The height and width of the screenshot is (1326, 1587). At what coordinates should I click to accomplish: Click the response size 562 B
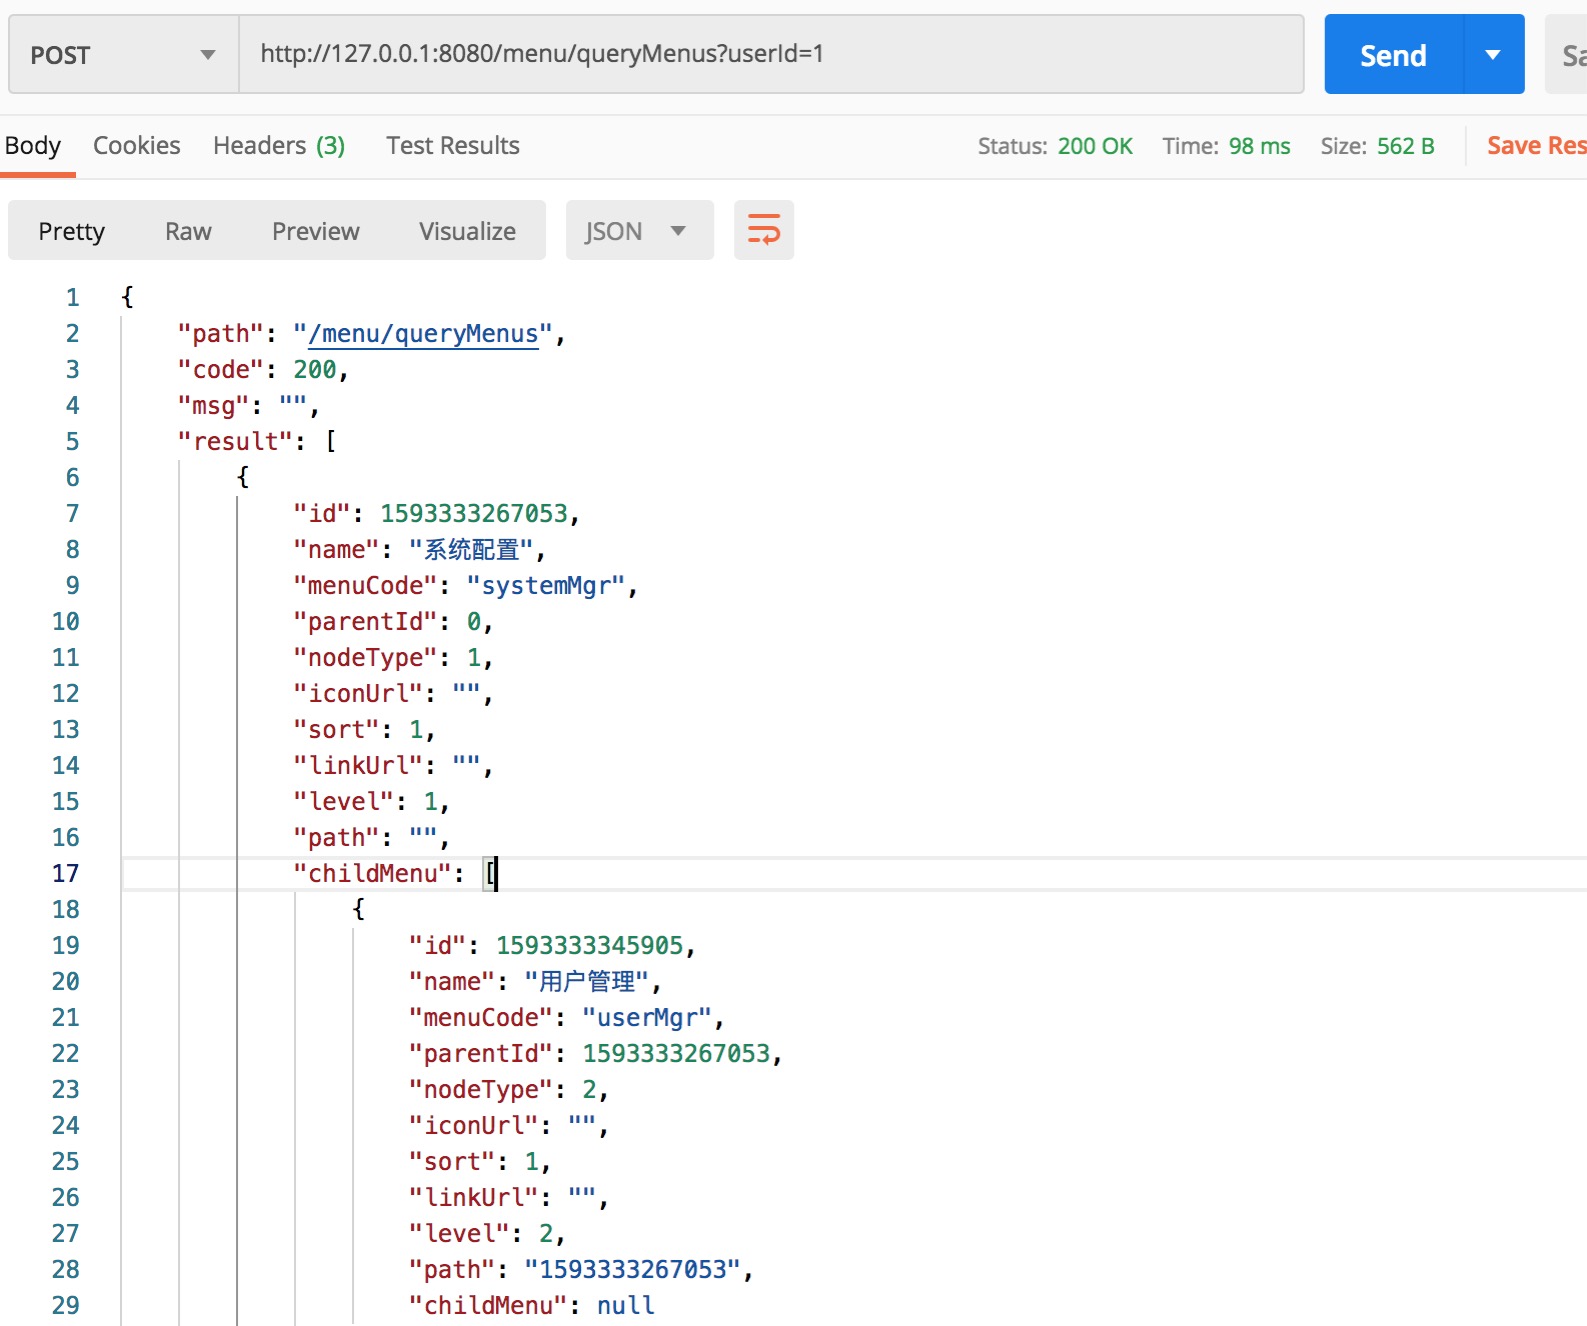1405,146
